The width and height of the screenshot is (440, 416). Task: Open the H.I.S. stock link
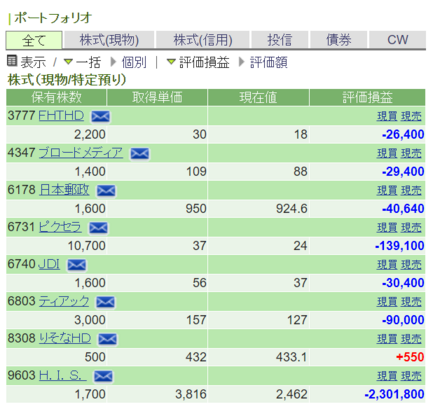tap(63, 375)
